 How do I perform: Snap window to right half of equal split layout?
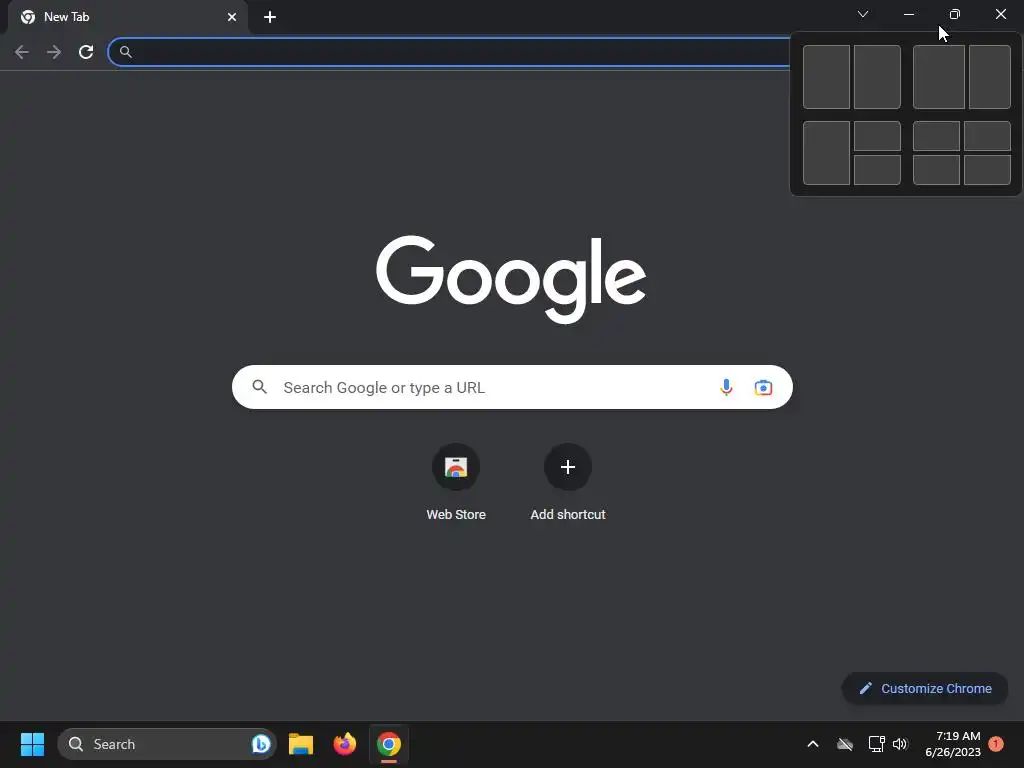click(x=877, y=77)
